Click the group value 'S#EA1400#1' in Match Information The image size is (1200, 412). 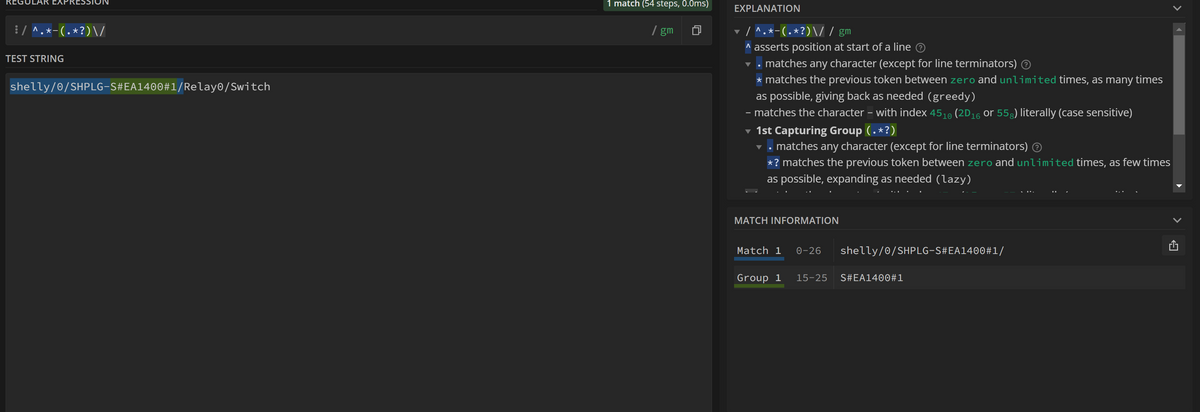tap(872, 277)
